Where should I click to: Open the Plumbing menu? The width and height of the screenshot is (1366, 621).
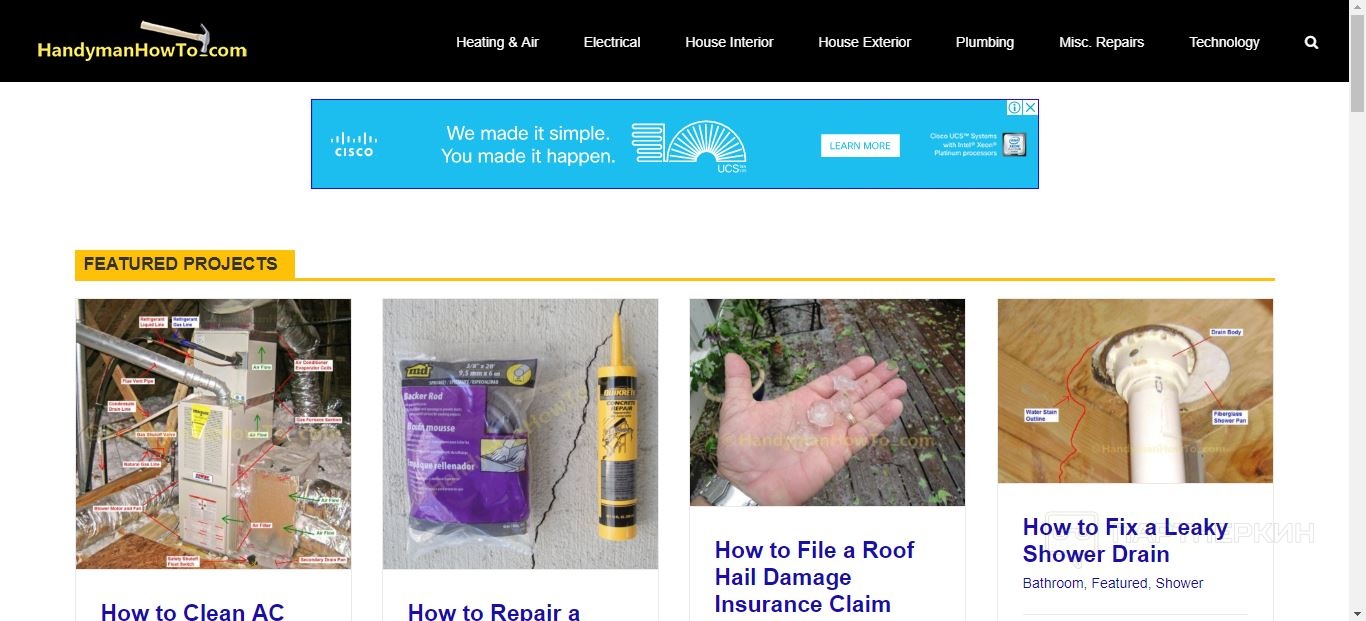985,42
